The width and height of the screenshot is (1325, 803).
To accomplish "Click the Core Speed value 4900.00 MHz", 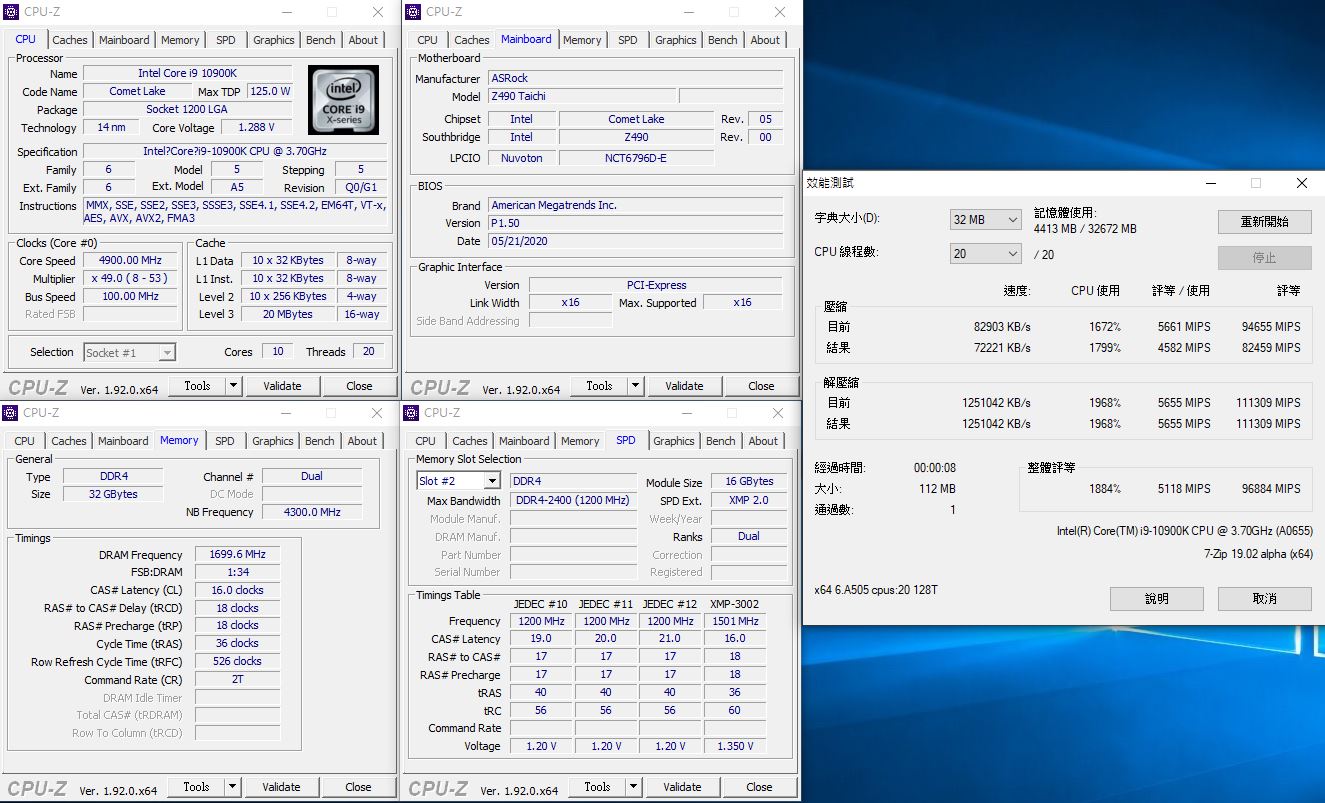I will (x=132, y=261).
